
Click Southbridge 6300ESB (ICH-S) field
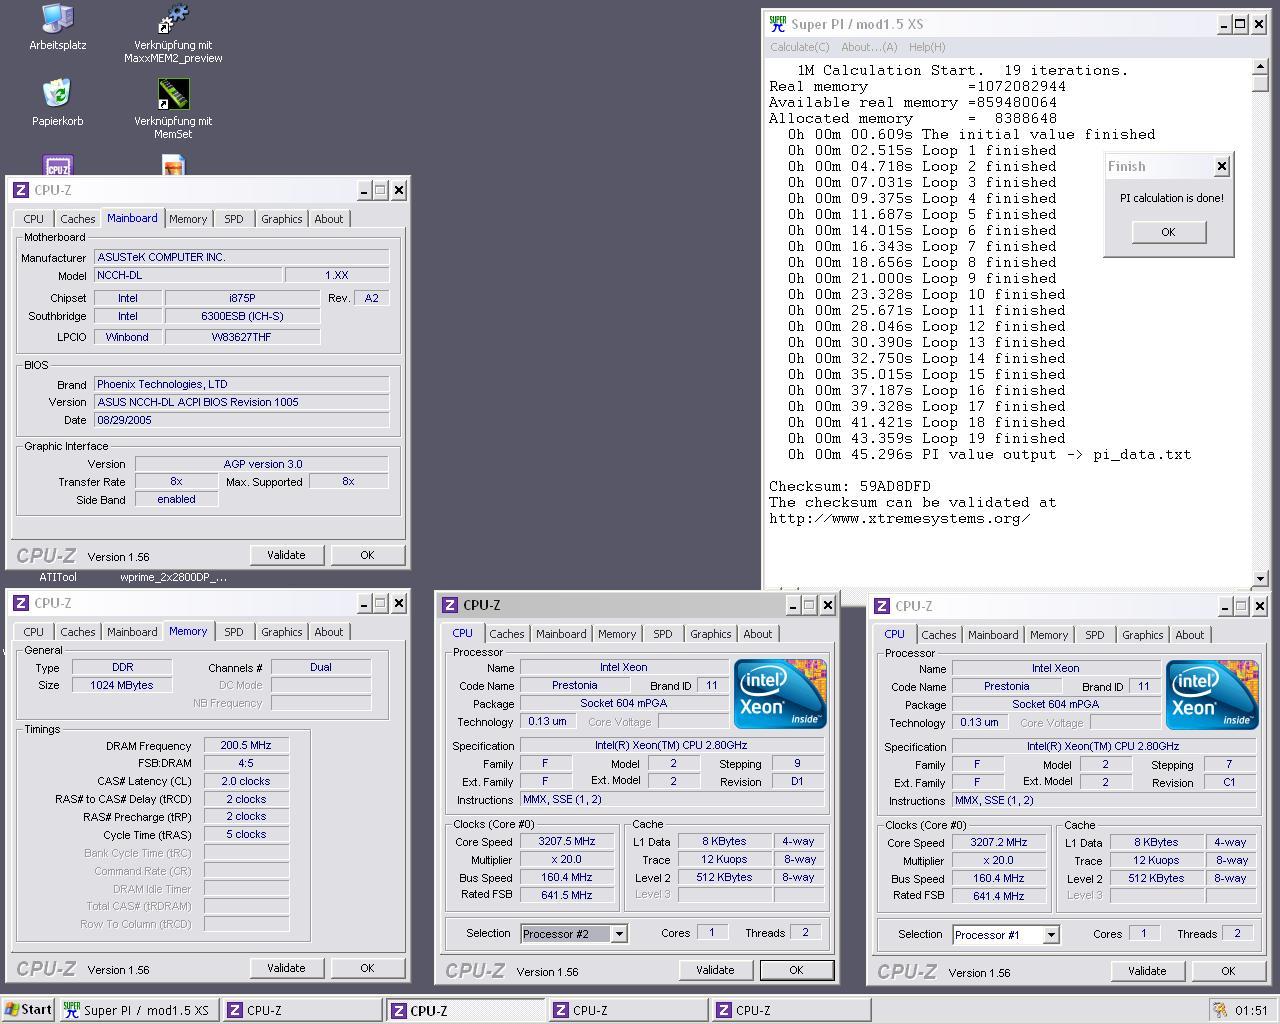coord(242,316)
